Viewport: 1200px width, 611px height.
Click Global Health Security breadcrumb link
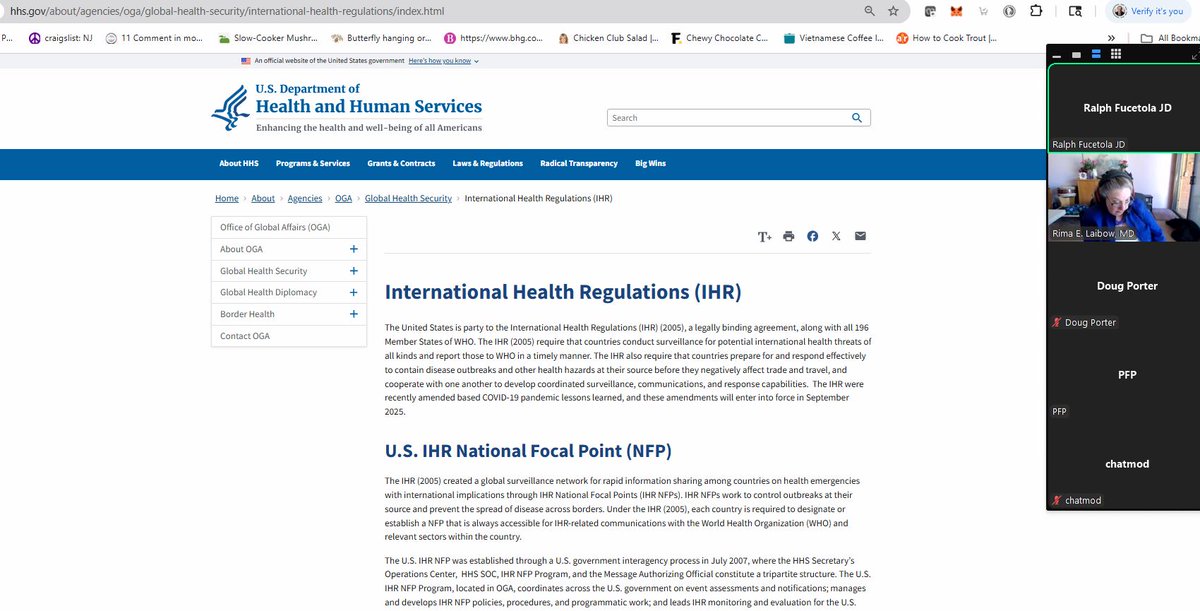tap(408, 198)
